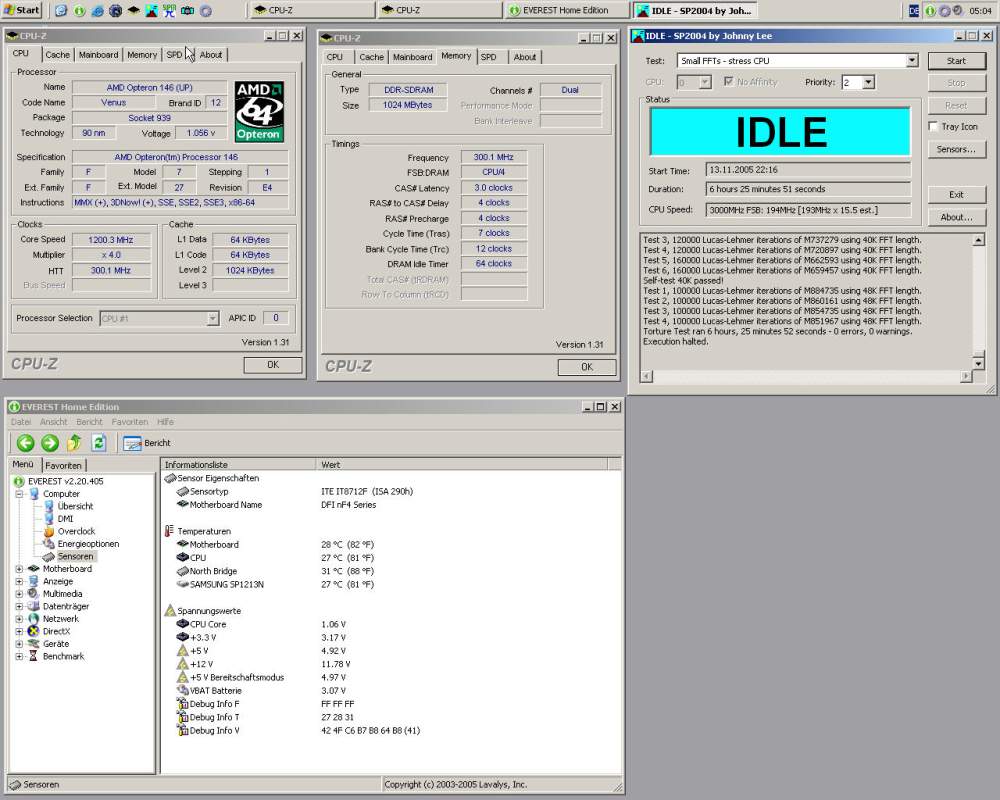Expand the DirectX tree node
The width and height of the screenshot is (1000, 800).
pos(19,631)
